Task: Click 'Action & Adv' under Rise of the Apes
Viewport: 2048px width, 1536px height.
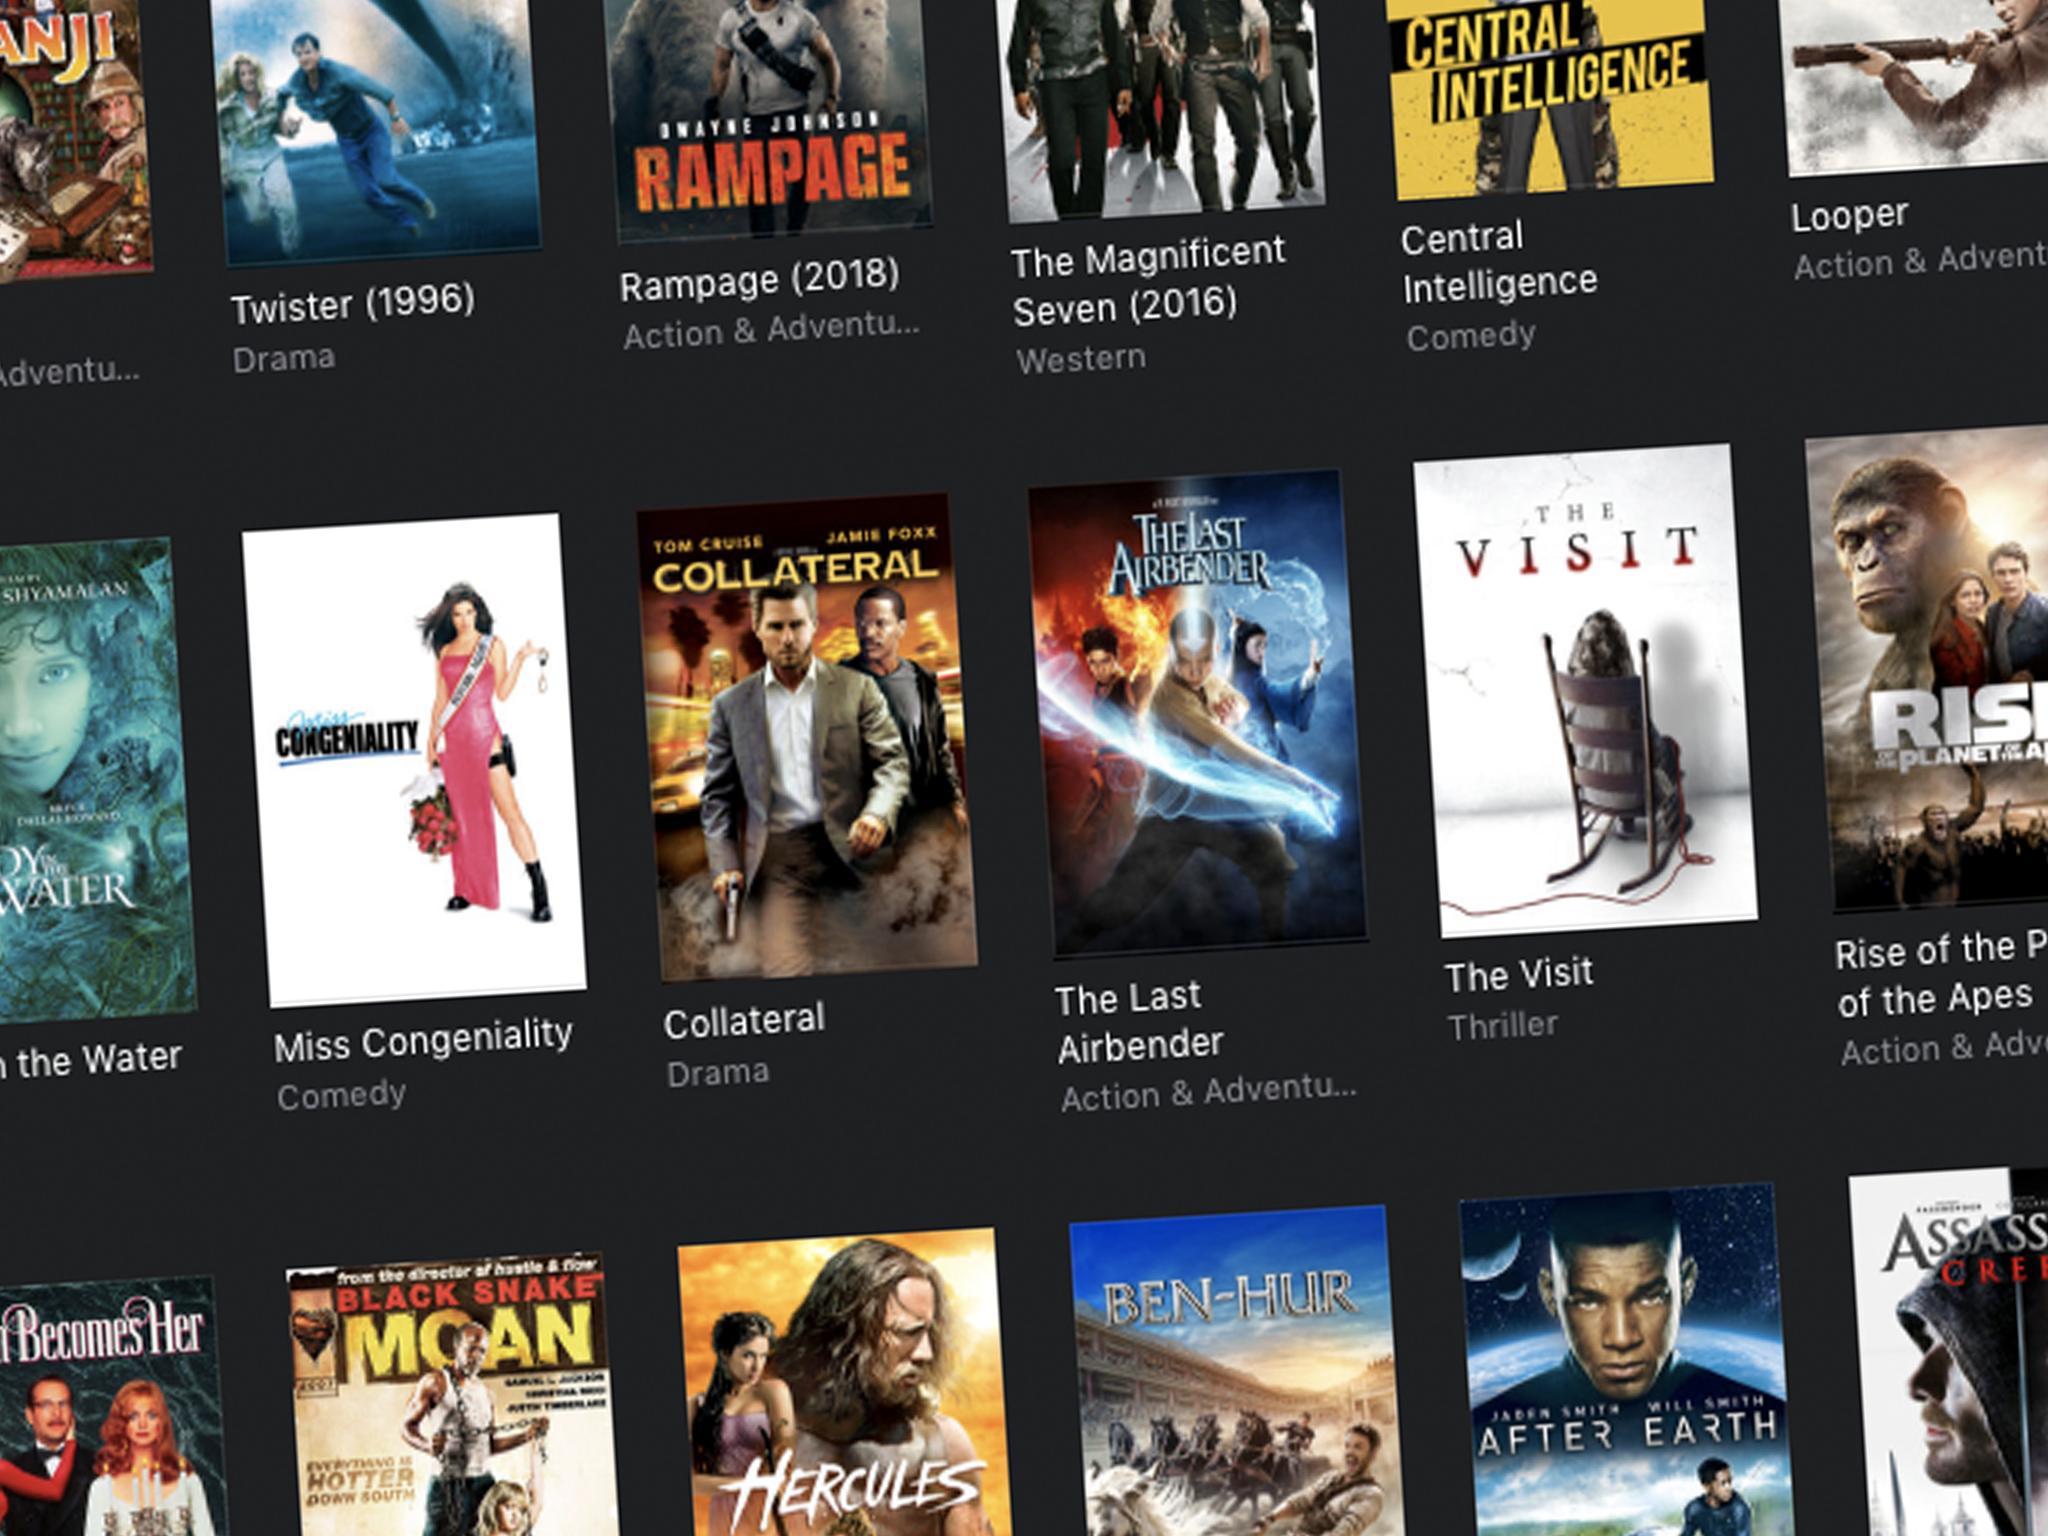Action: [1944, 1047]
